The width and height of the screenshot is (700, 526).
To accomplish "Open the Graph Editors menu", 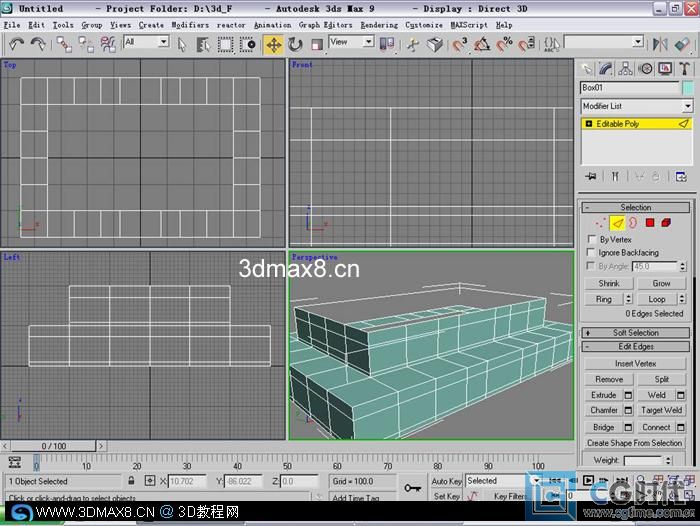I will (325, 25).
